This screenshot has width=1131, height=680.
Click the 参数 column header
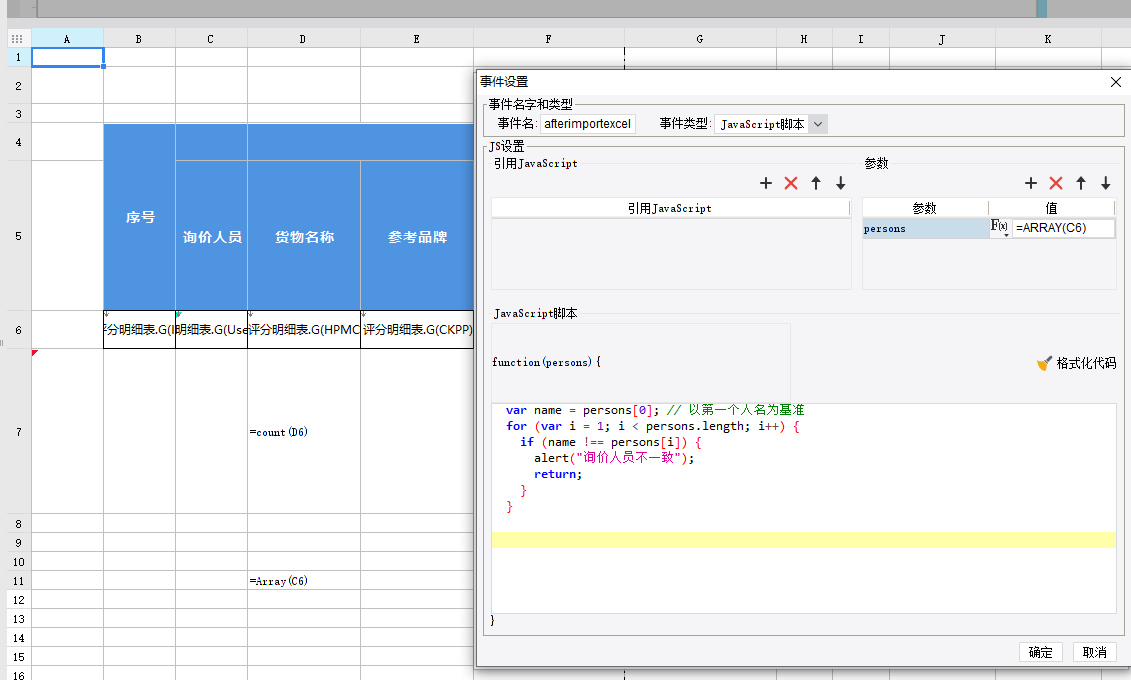[x=925, y=208]
